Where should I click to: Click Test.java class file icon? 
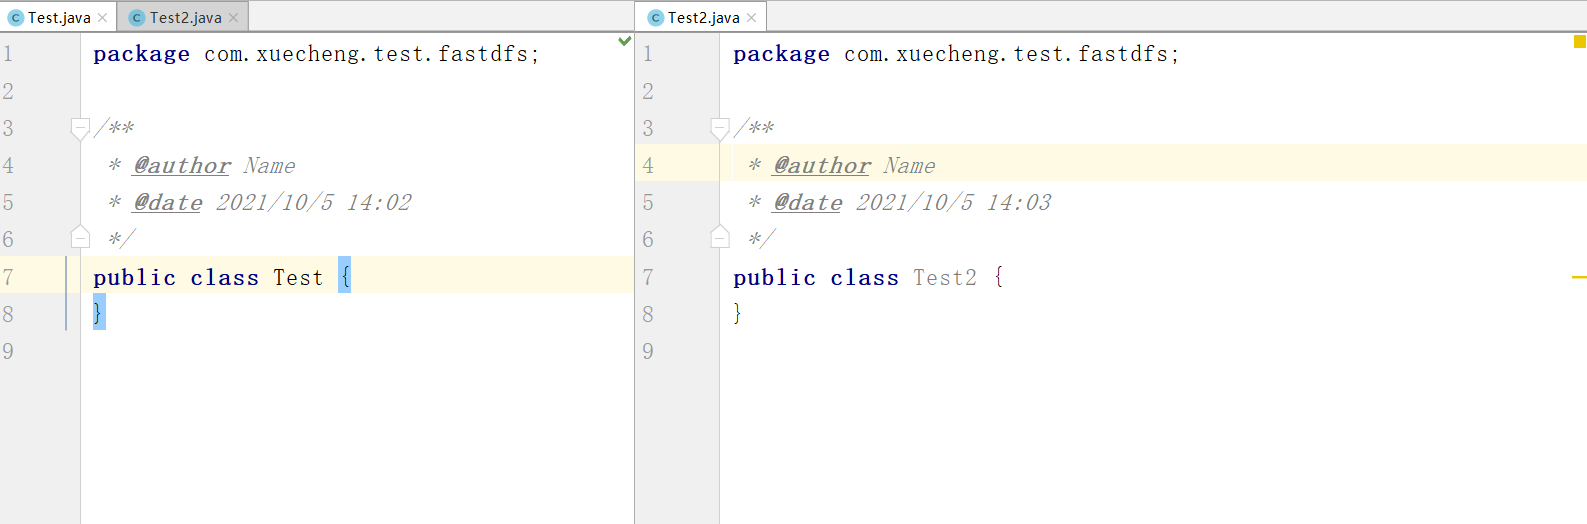click(15, 18)
